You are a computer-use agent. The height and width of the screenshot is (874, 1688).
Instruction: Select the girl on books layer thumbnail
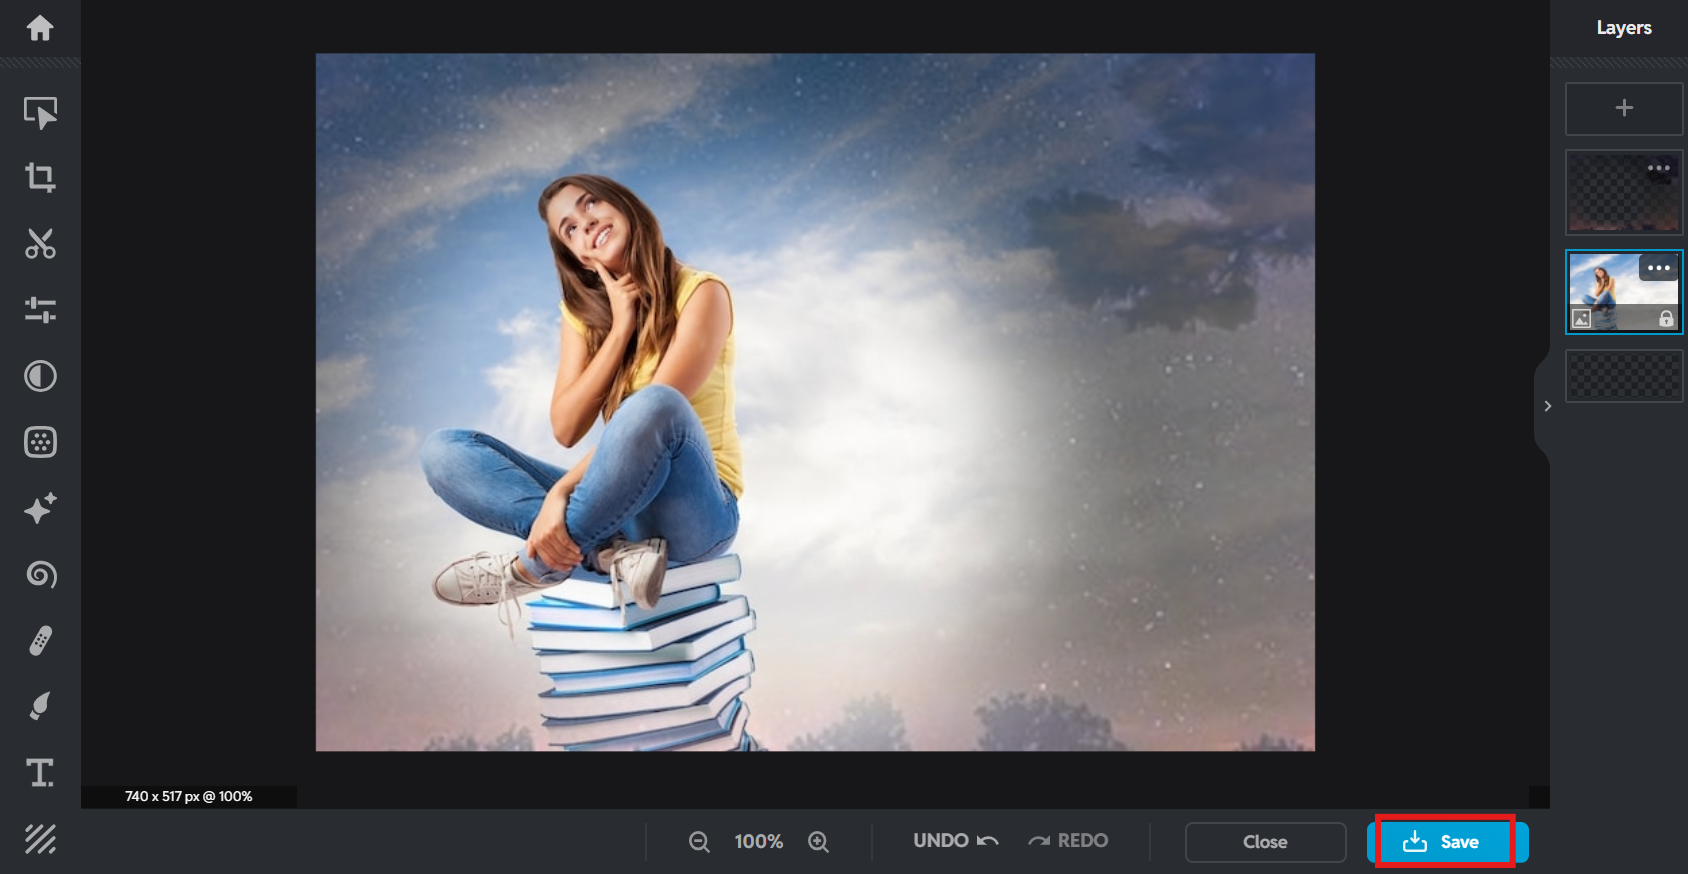(x=1624, y=292)
